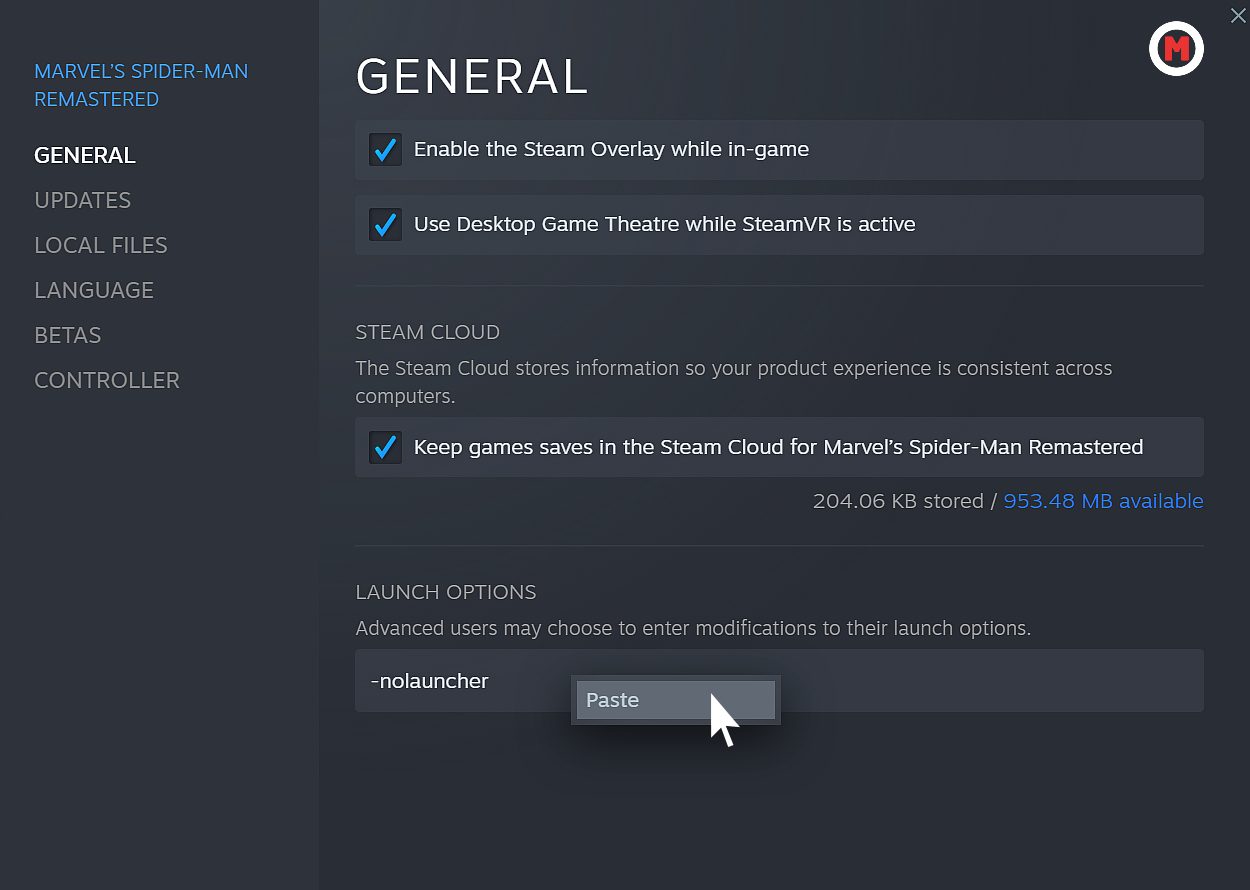Switch to the UPDATES section
Viewport: 1250px width, 890px height.
tap(82, 200)
